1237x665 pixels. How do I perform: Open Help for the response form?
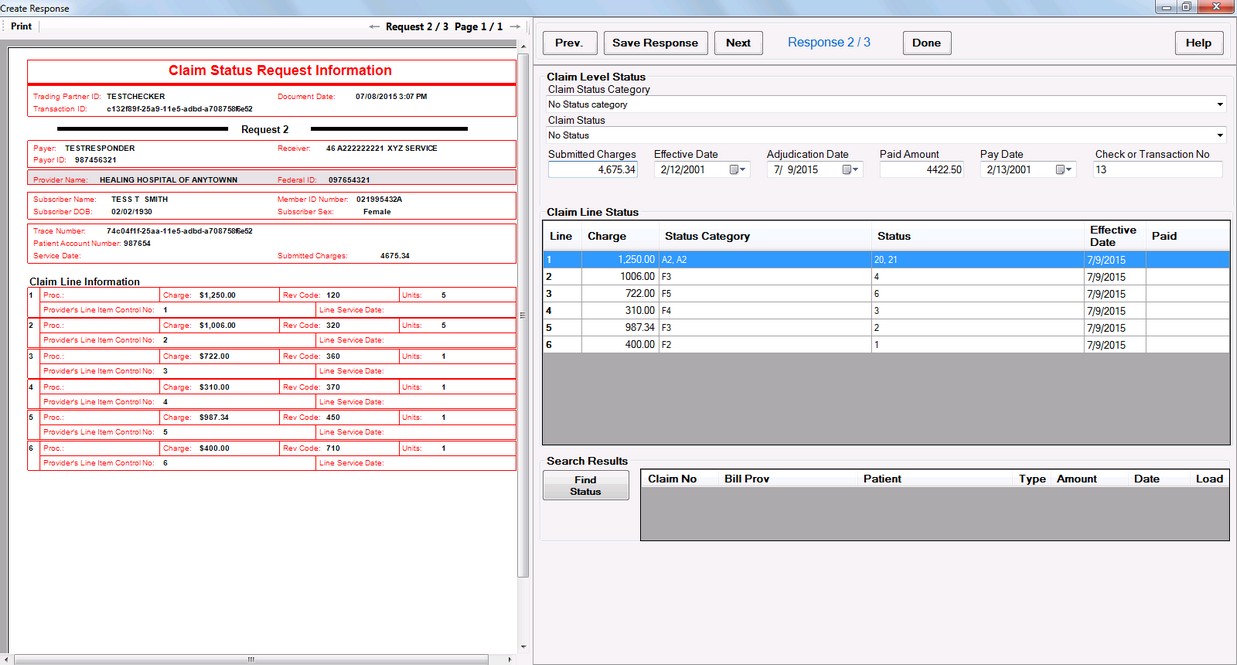point(1198,43)
